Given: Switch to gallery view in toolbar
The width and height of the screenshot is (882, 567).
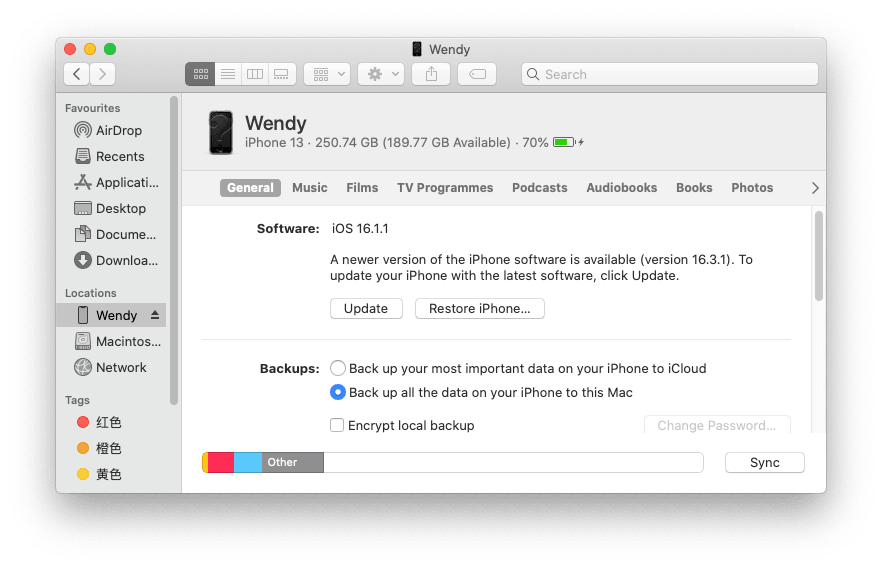Looking at the screenshot, I should [x=281, y=74].
